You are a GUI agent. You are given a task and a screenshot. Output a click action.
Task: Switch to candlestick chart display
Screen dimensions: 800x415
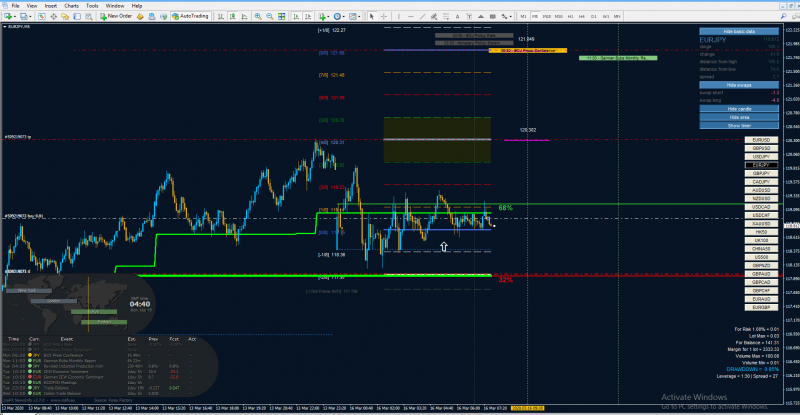click(233, 16)
